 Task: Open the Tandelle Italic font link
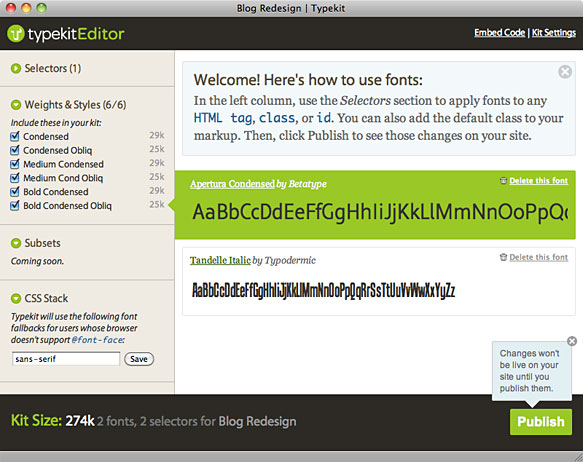pyautogui.click(x=220, y=260)
